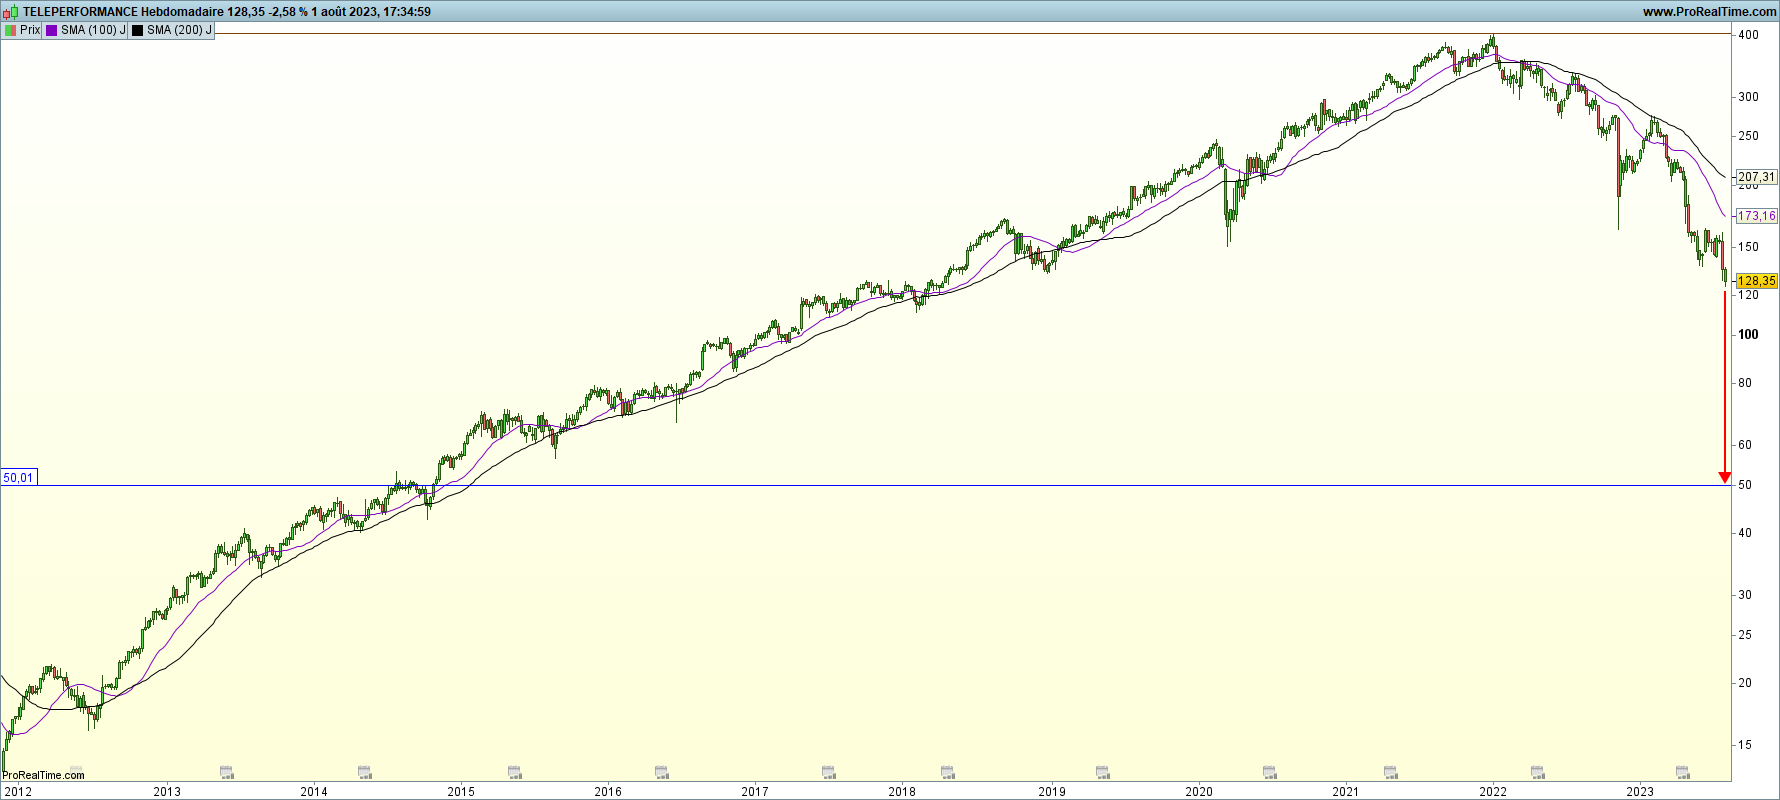The height and width of the screenshot is (800, 1780).
Task: Click the 300 price axis label
Action: 1748,97
